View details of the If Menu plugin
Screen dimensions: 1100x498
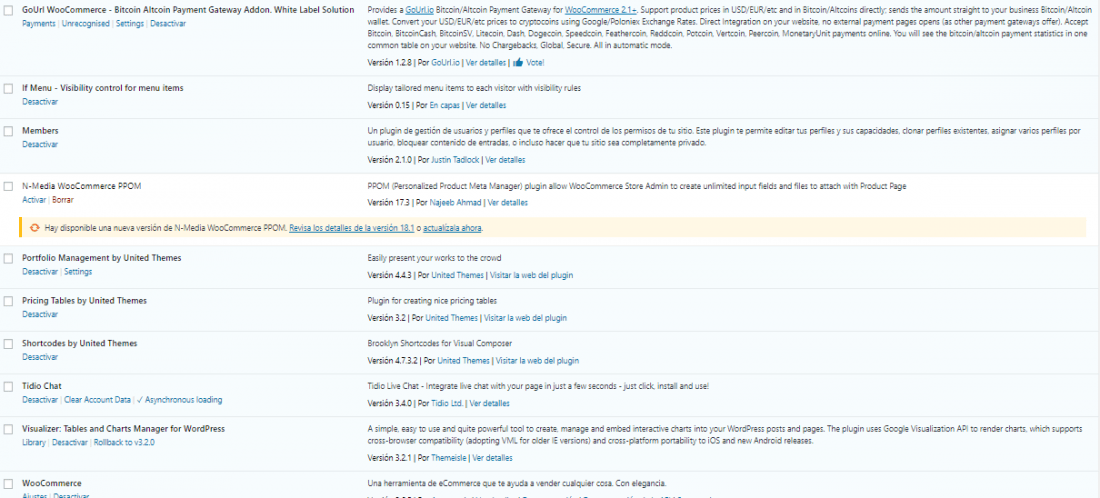[x=485, y=105]
